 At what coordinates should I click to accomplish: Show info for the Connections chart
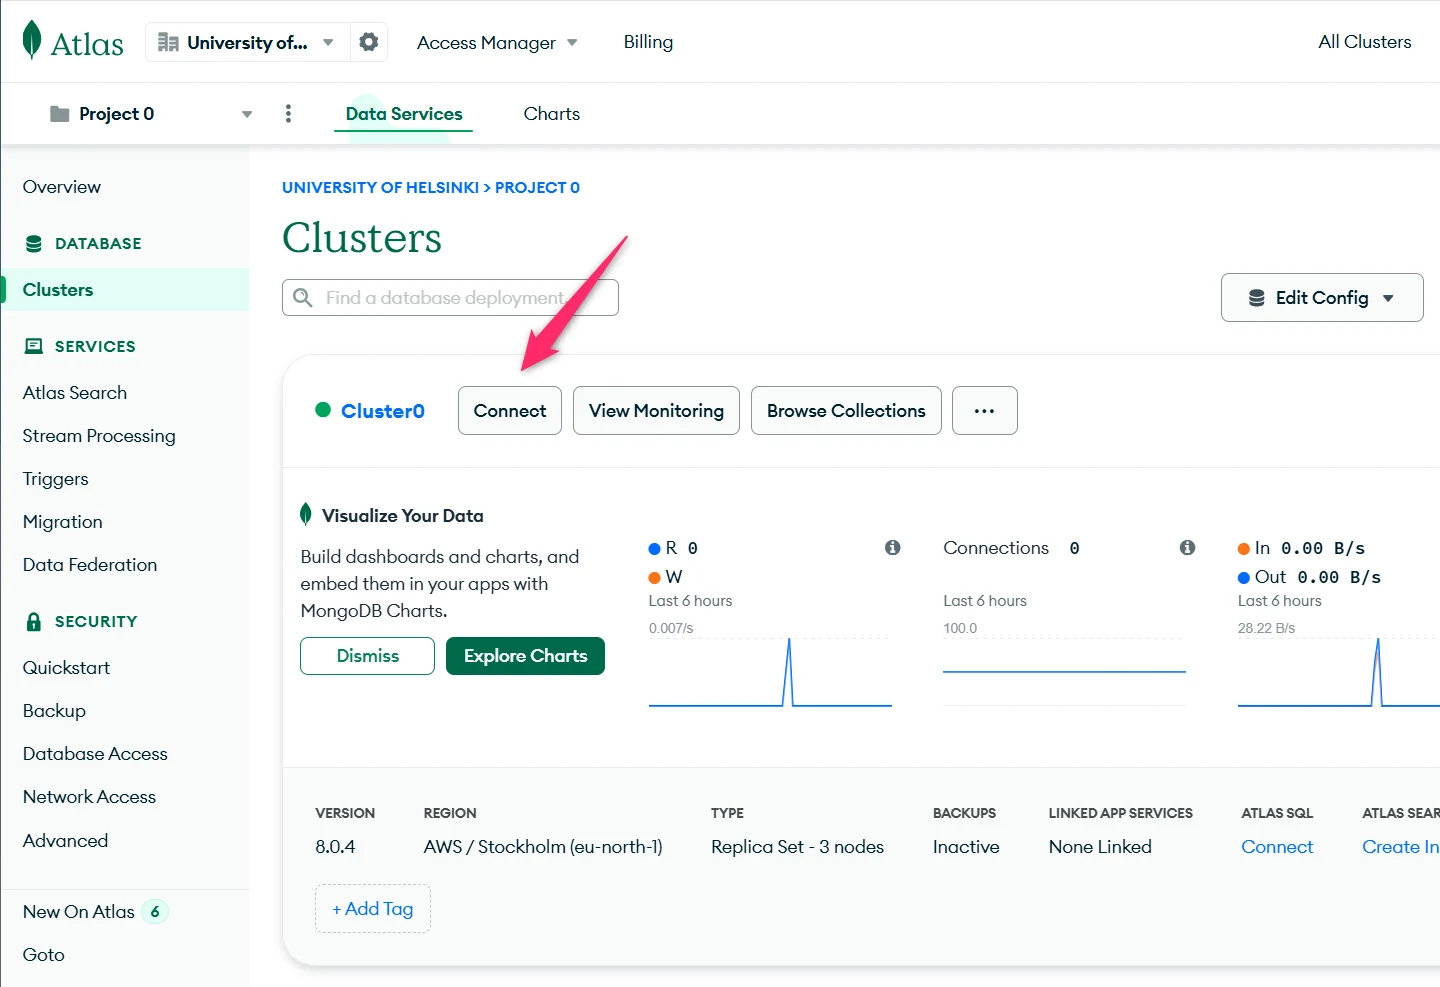pyautogui.click(x=1188, y=548)
